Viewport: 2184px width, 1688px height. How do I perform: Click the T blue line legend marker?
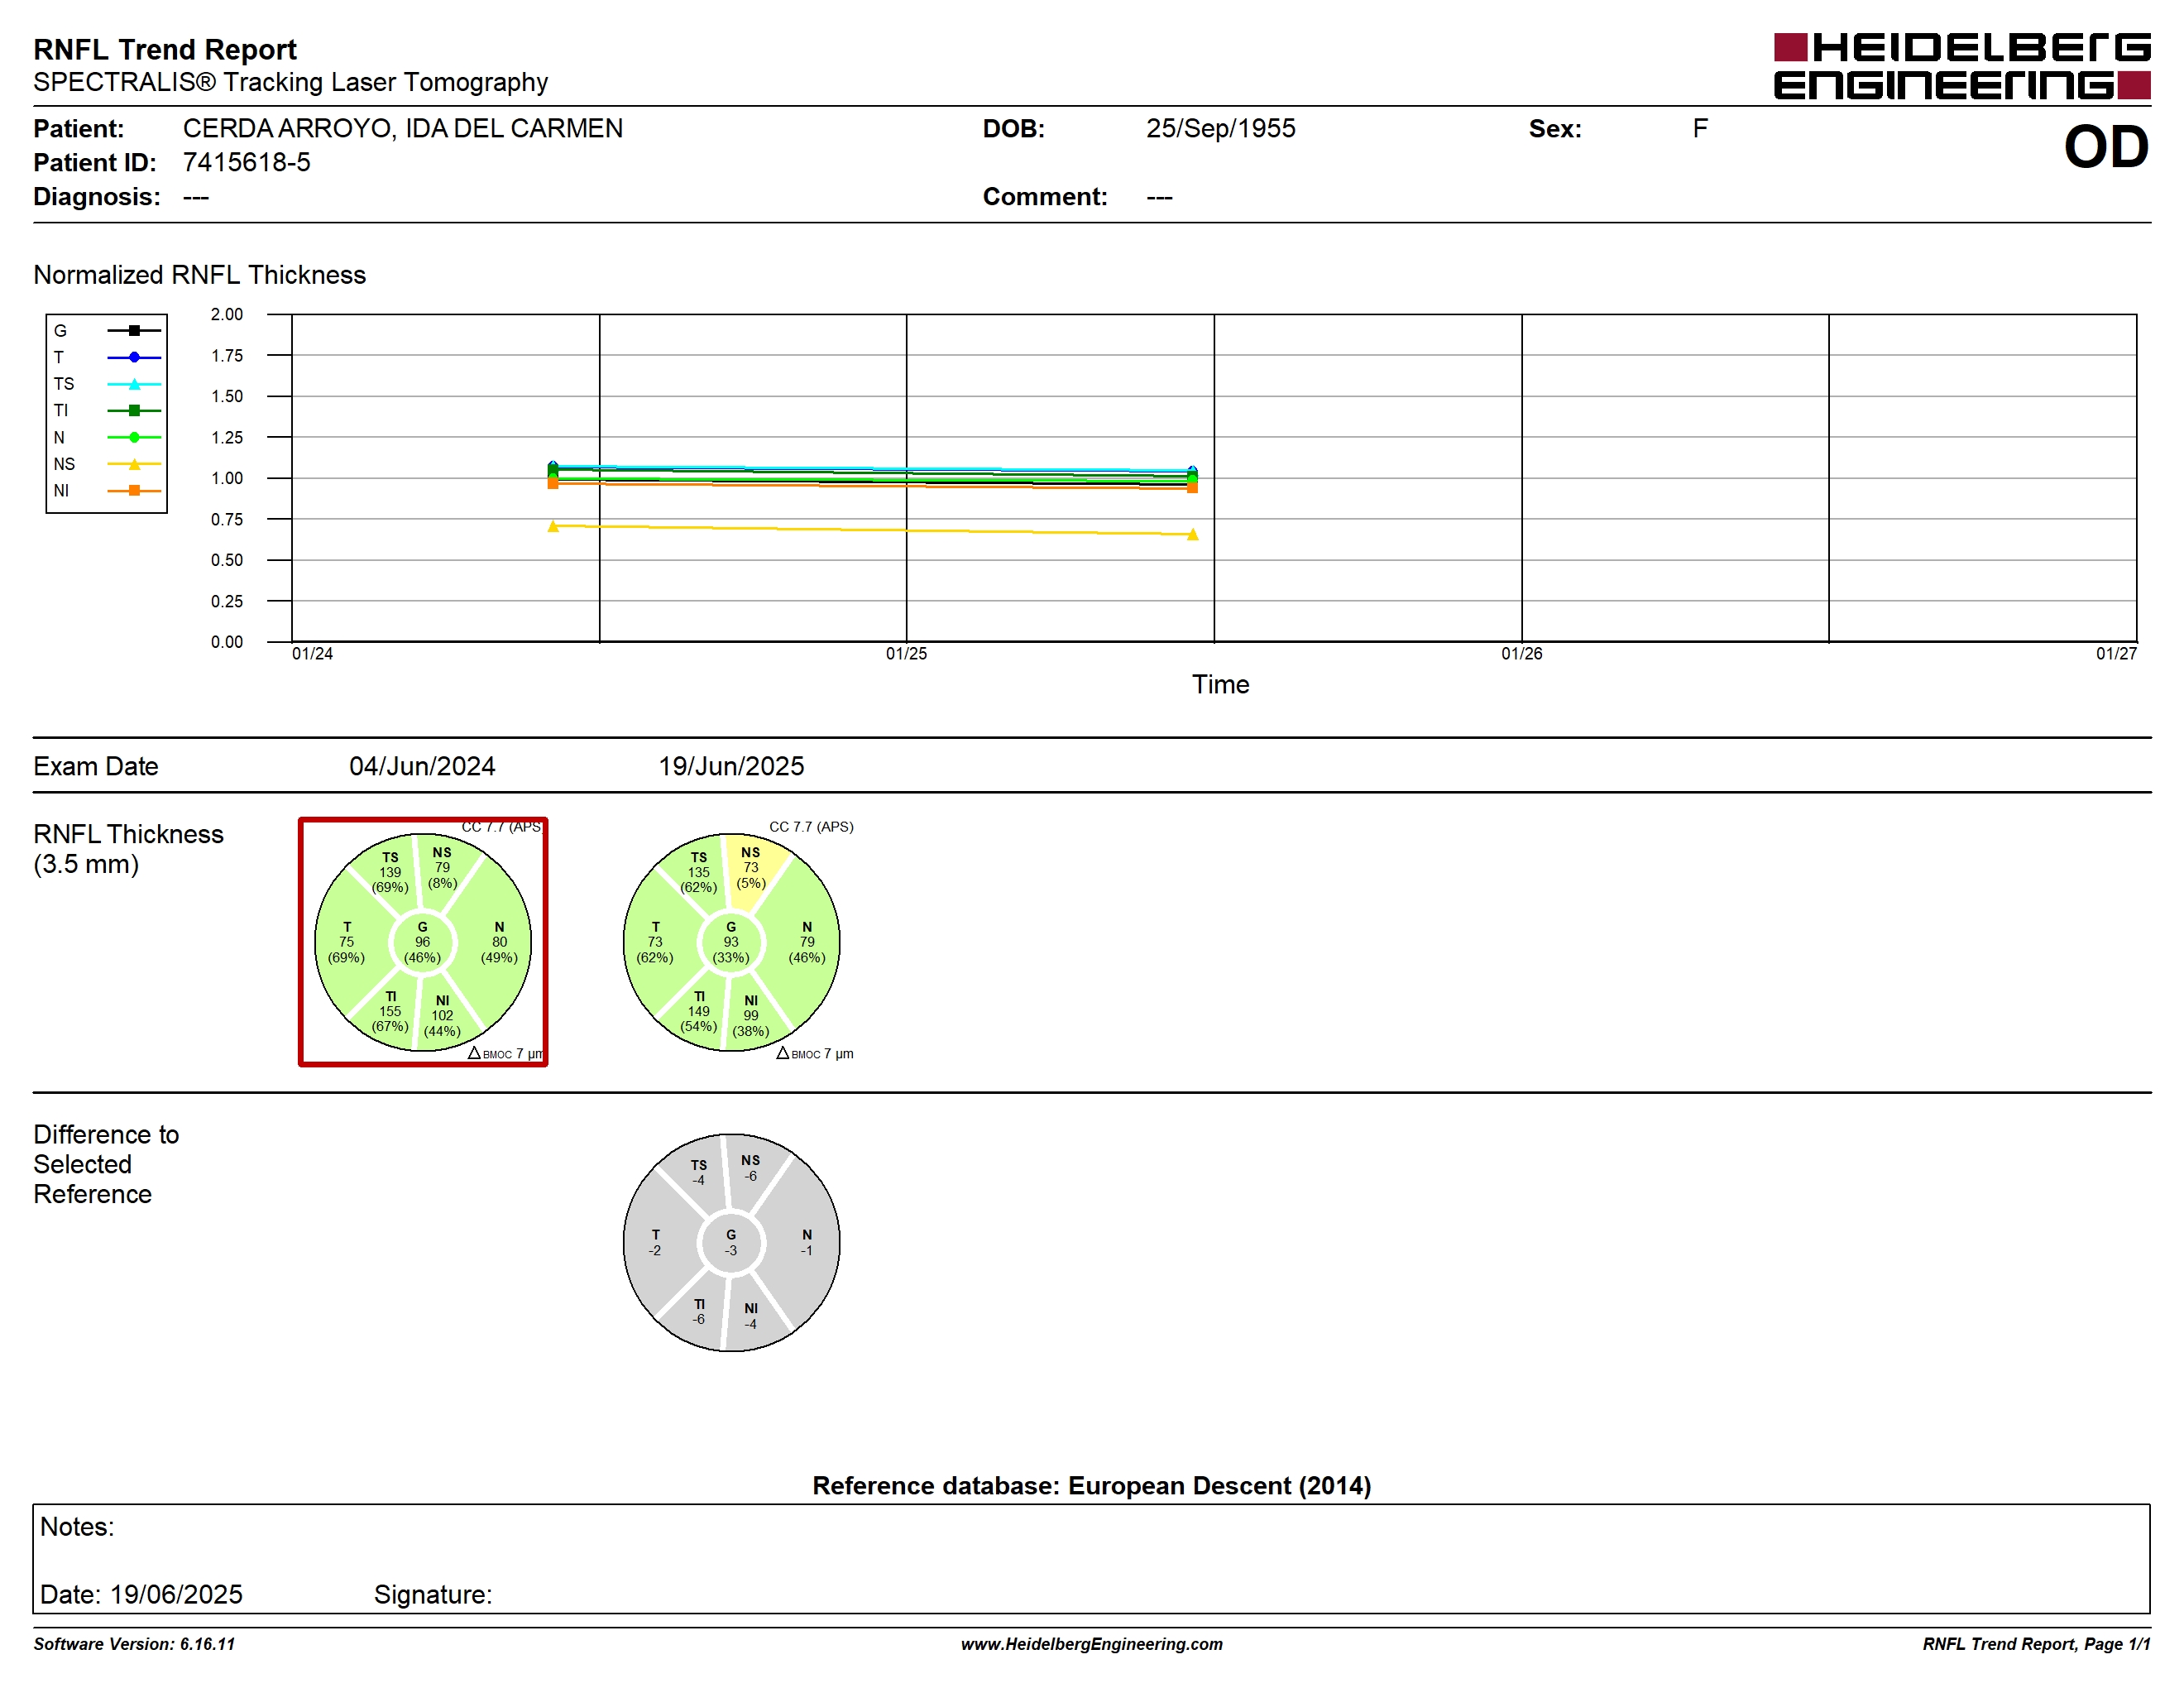pos(134,357)
